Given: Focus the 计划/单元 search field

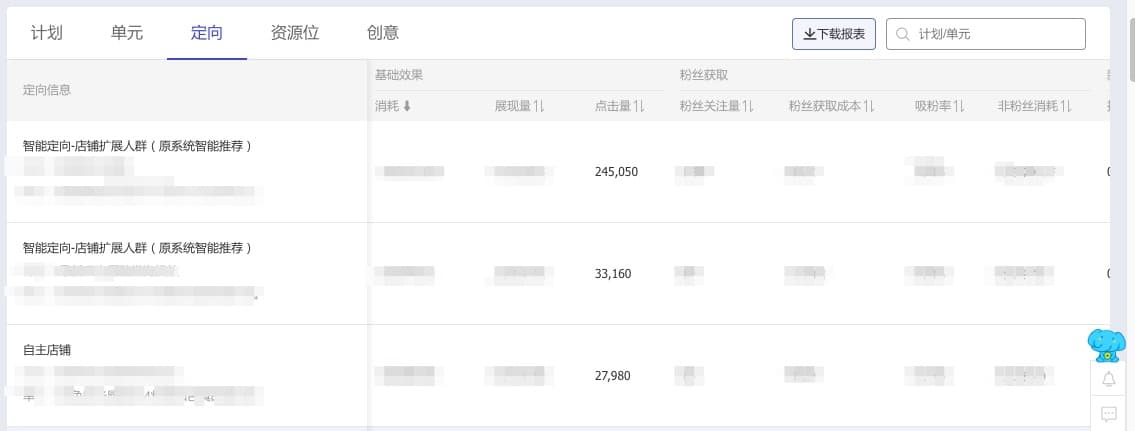Looking at the screenshot, I should click(986, 34).
